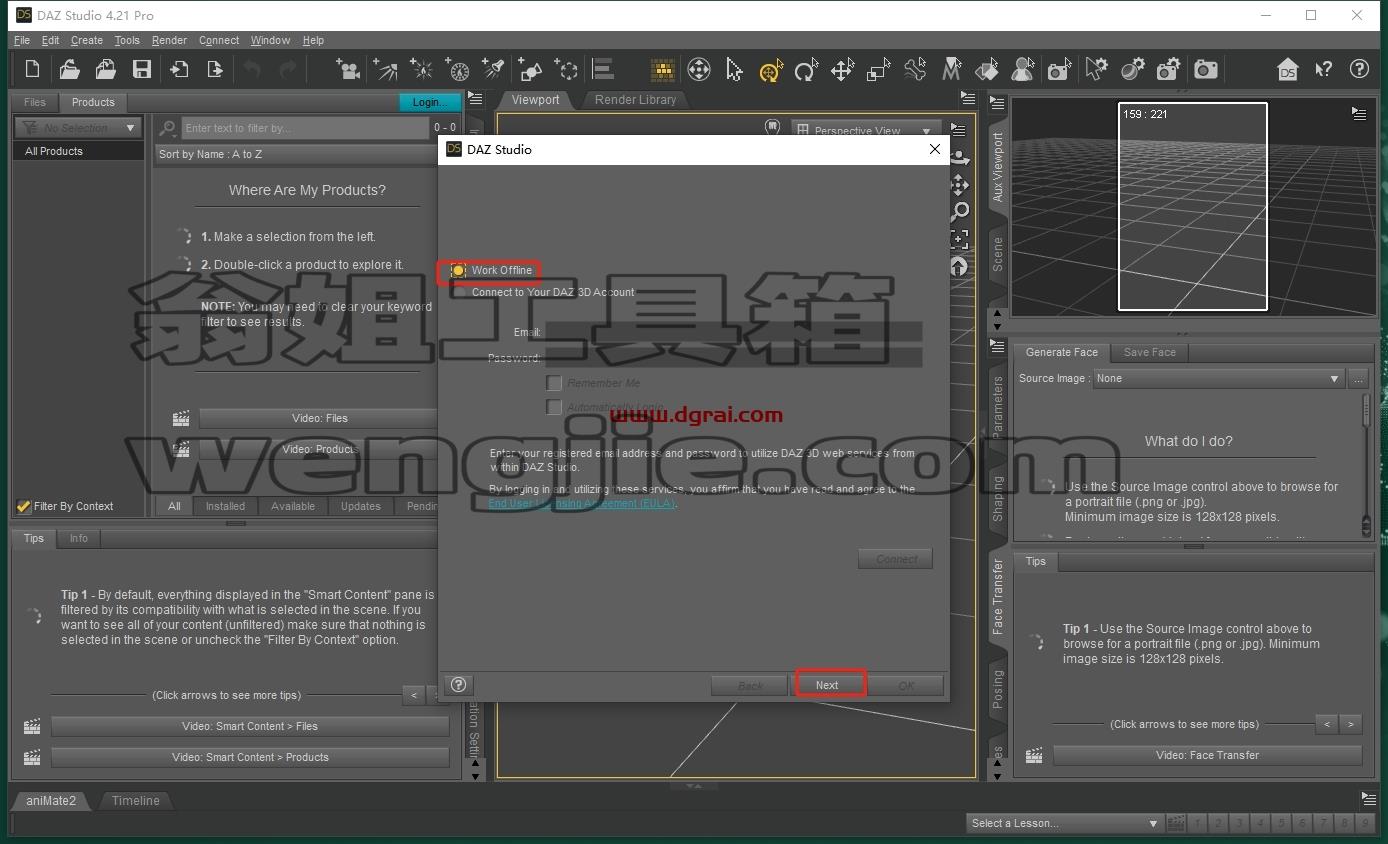The width and height of the screenshot is (1388, 844).
Task: Show the Installed products filter tab
Action: 225,506
